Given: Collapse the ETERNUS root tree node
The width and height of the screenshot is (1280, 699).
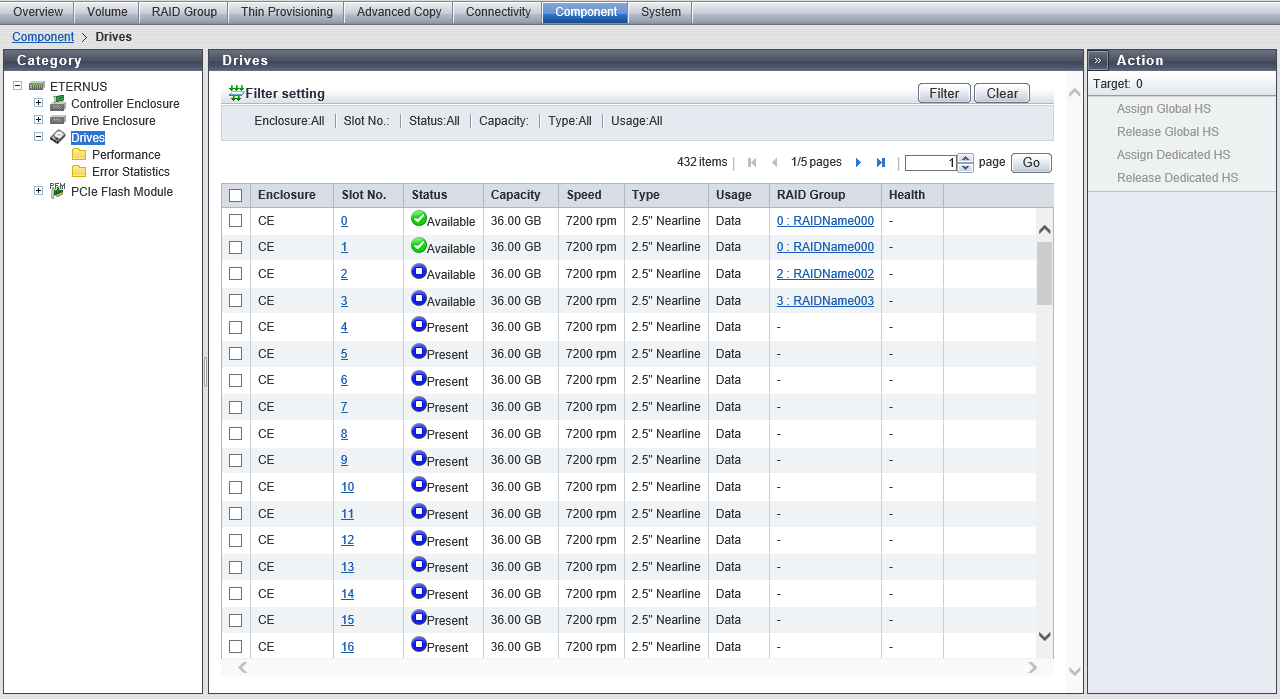Looking at the screenshot, I should [x=18, y=86].
